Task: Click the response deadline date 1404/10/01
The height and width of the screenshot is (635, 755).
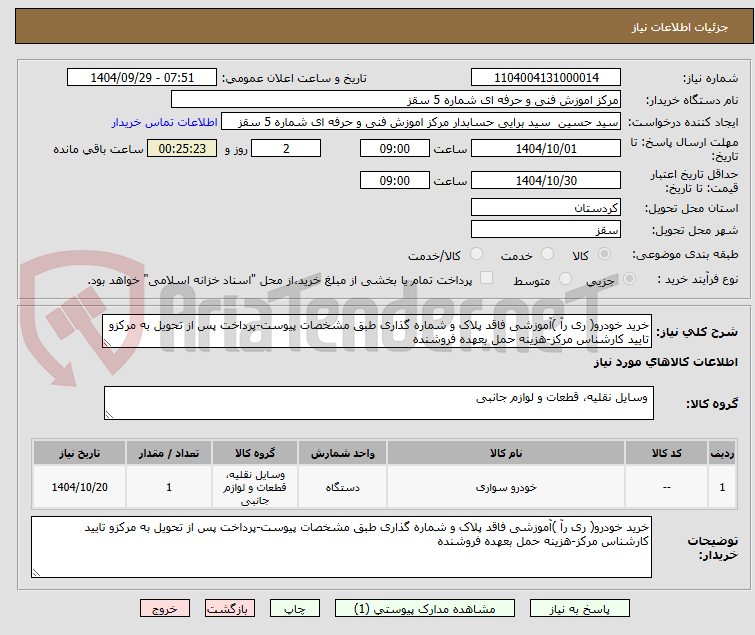Action: pos(546,148)
